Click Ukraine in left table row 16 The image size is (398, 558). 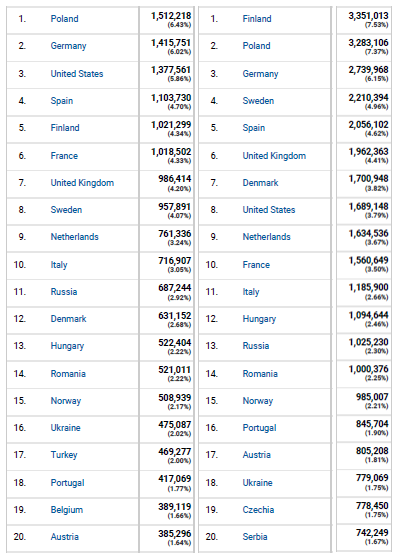(65, 428)
